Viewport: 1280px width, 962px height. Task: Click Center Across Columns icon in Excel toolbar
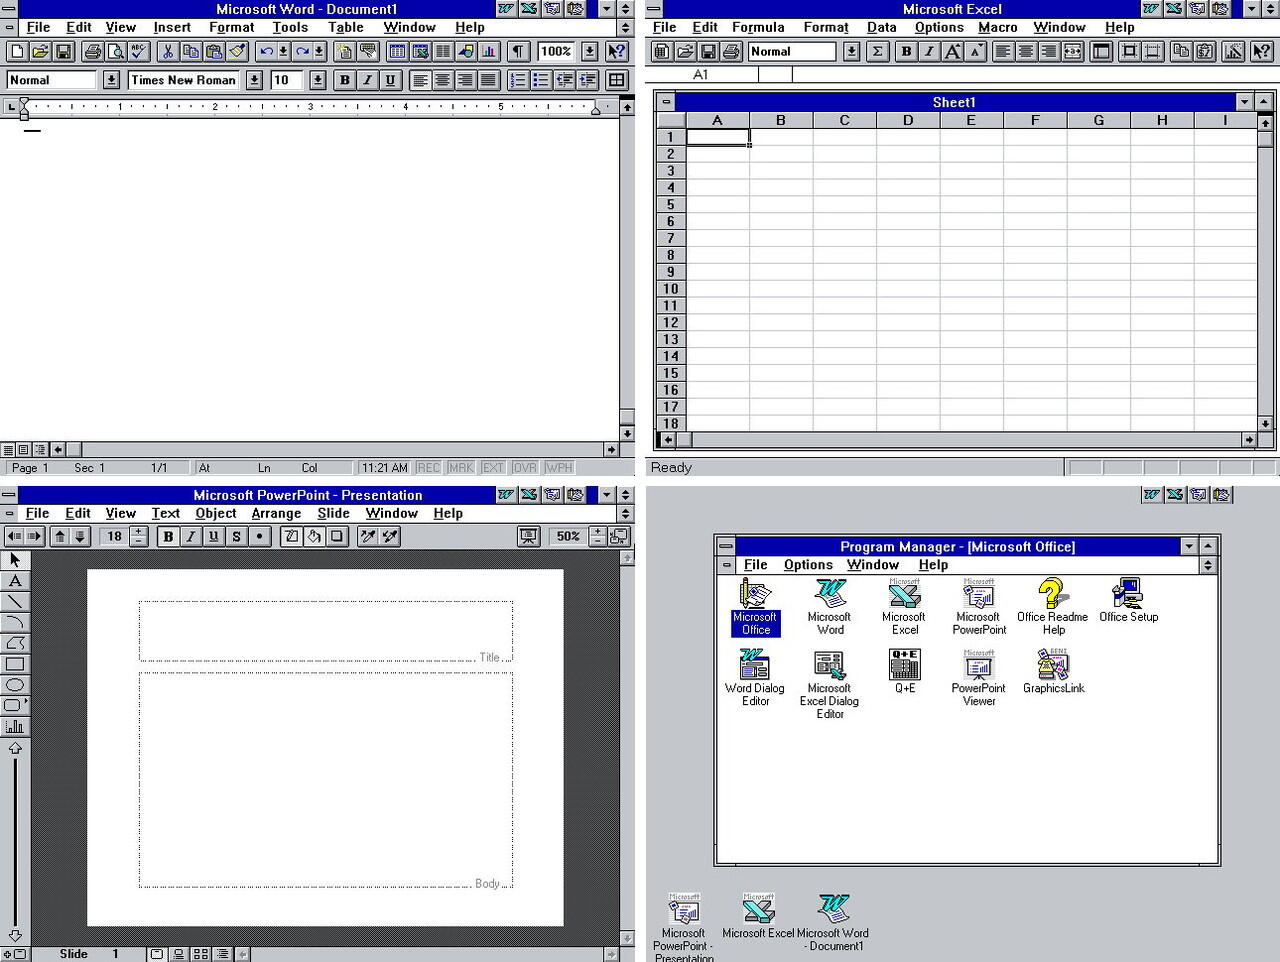point(1073,51)
